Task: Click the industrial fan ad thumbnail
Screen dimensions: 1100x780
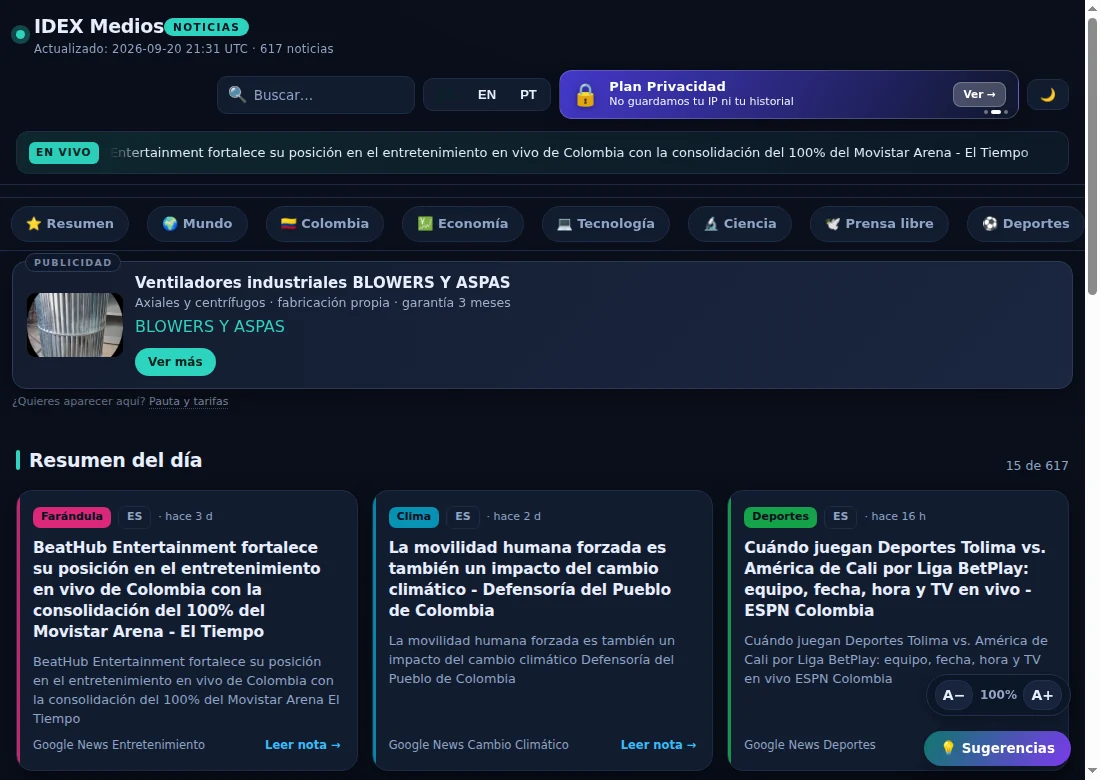Action: pyautogui.click(x=75, y=325)
